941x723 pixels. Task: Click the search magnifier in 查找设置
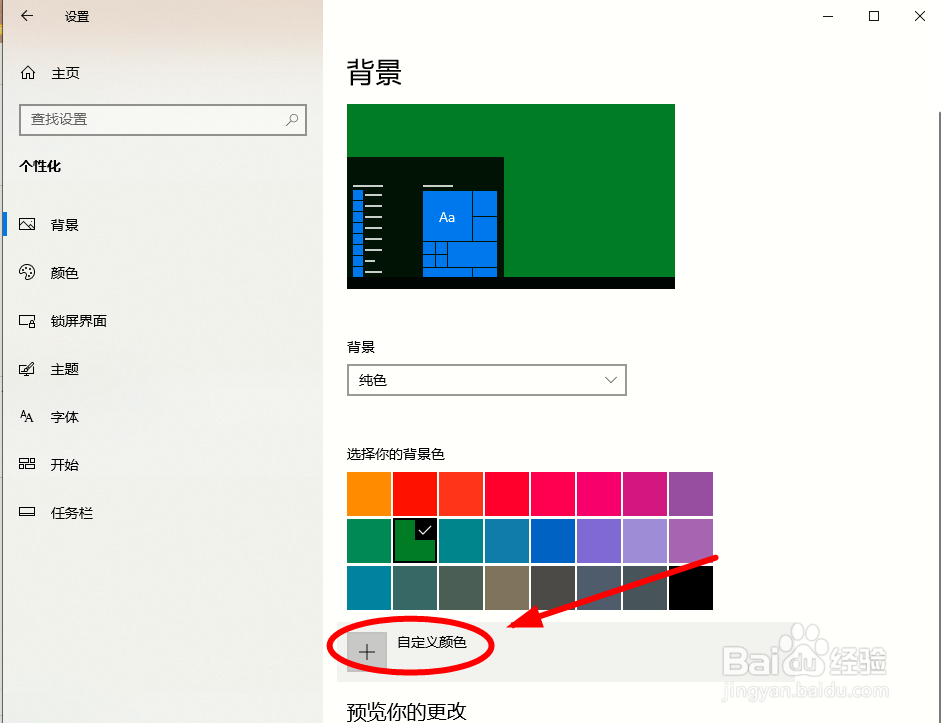pyautogui.click(x=290, y=120)
